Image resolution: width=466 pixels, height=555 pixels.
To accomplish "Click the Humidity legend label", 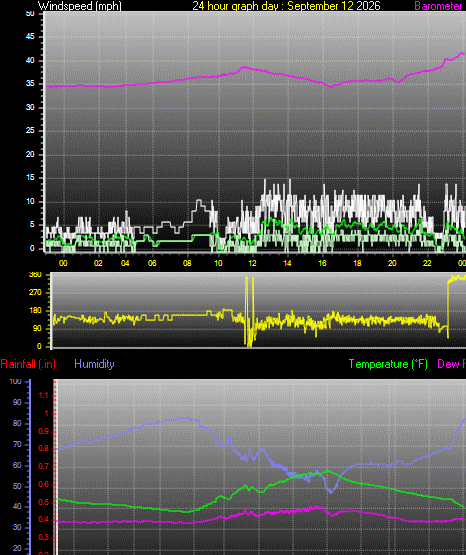I will (94, 364).
